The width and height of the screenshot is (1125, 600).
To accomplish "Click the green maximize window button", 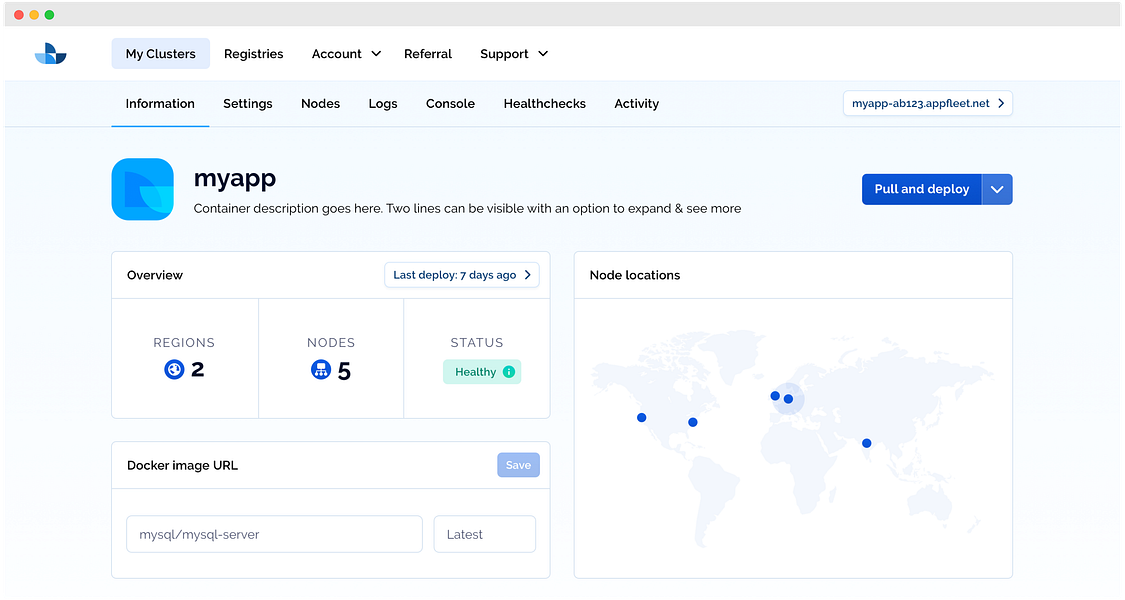I will (49, 14).
